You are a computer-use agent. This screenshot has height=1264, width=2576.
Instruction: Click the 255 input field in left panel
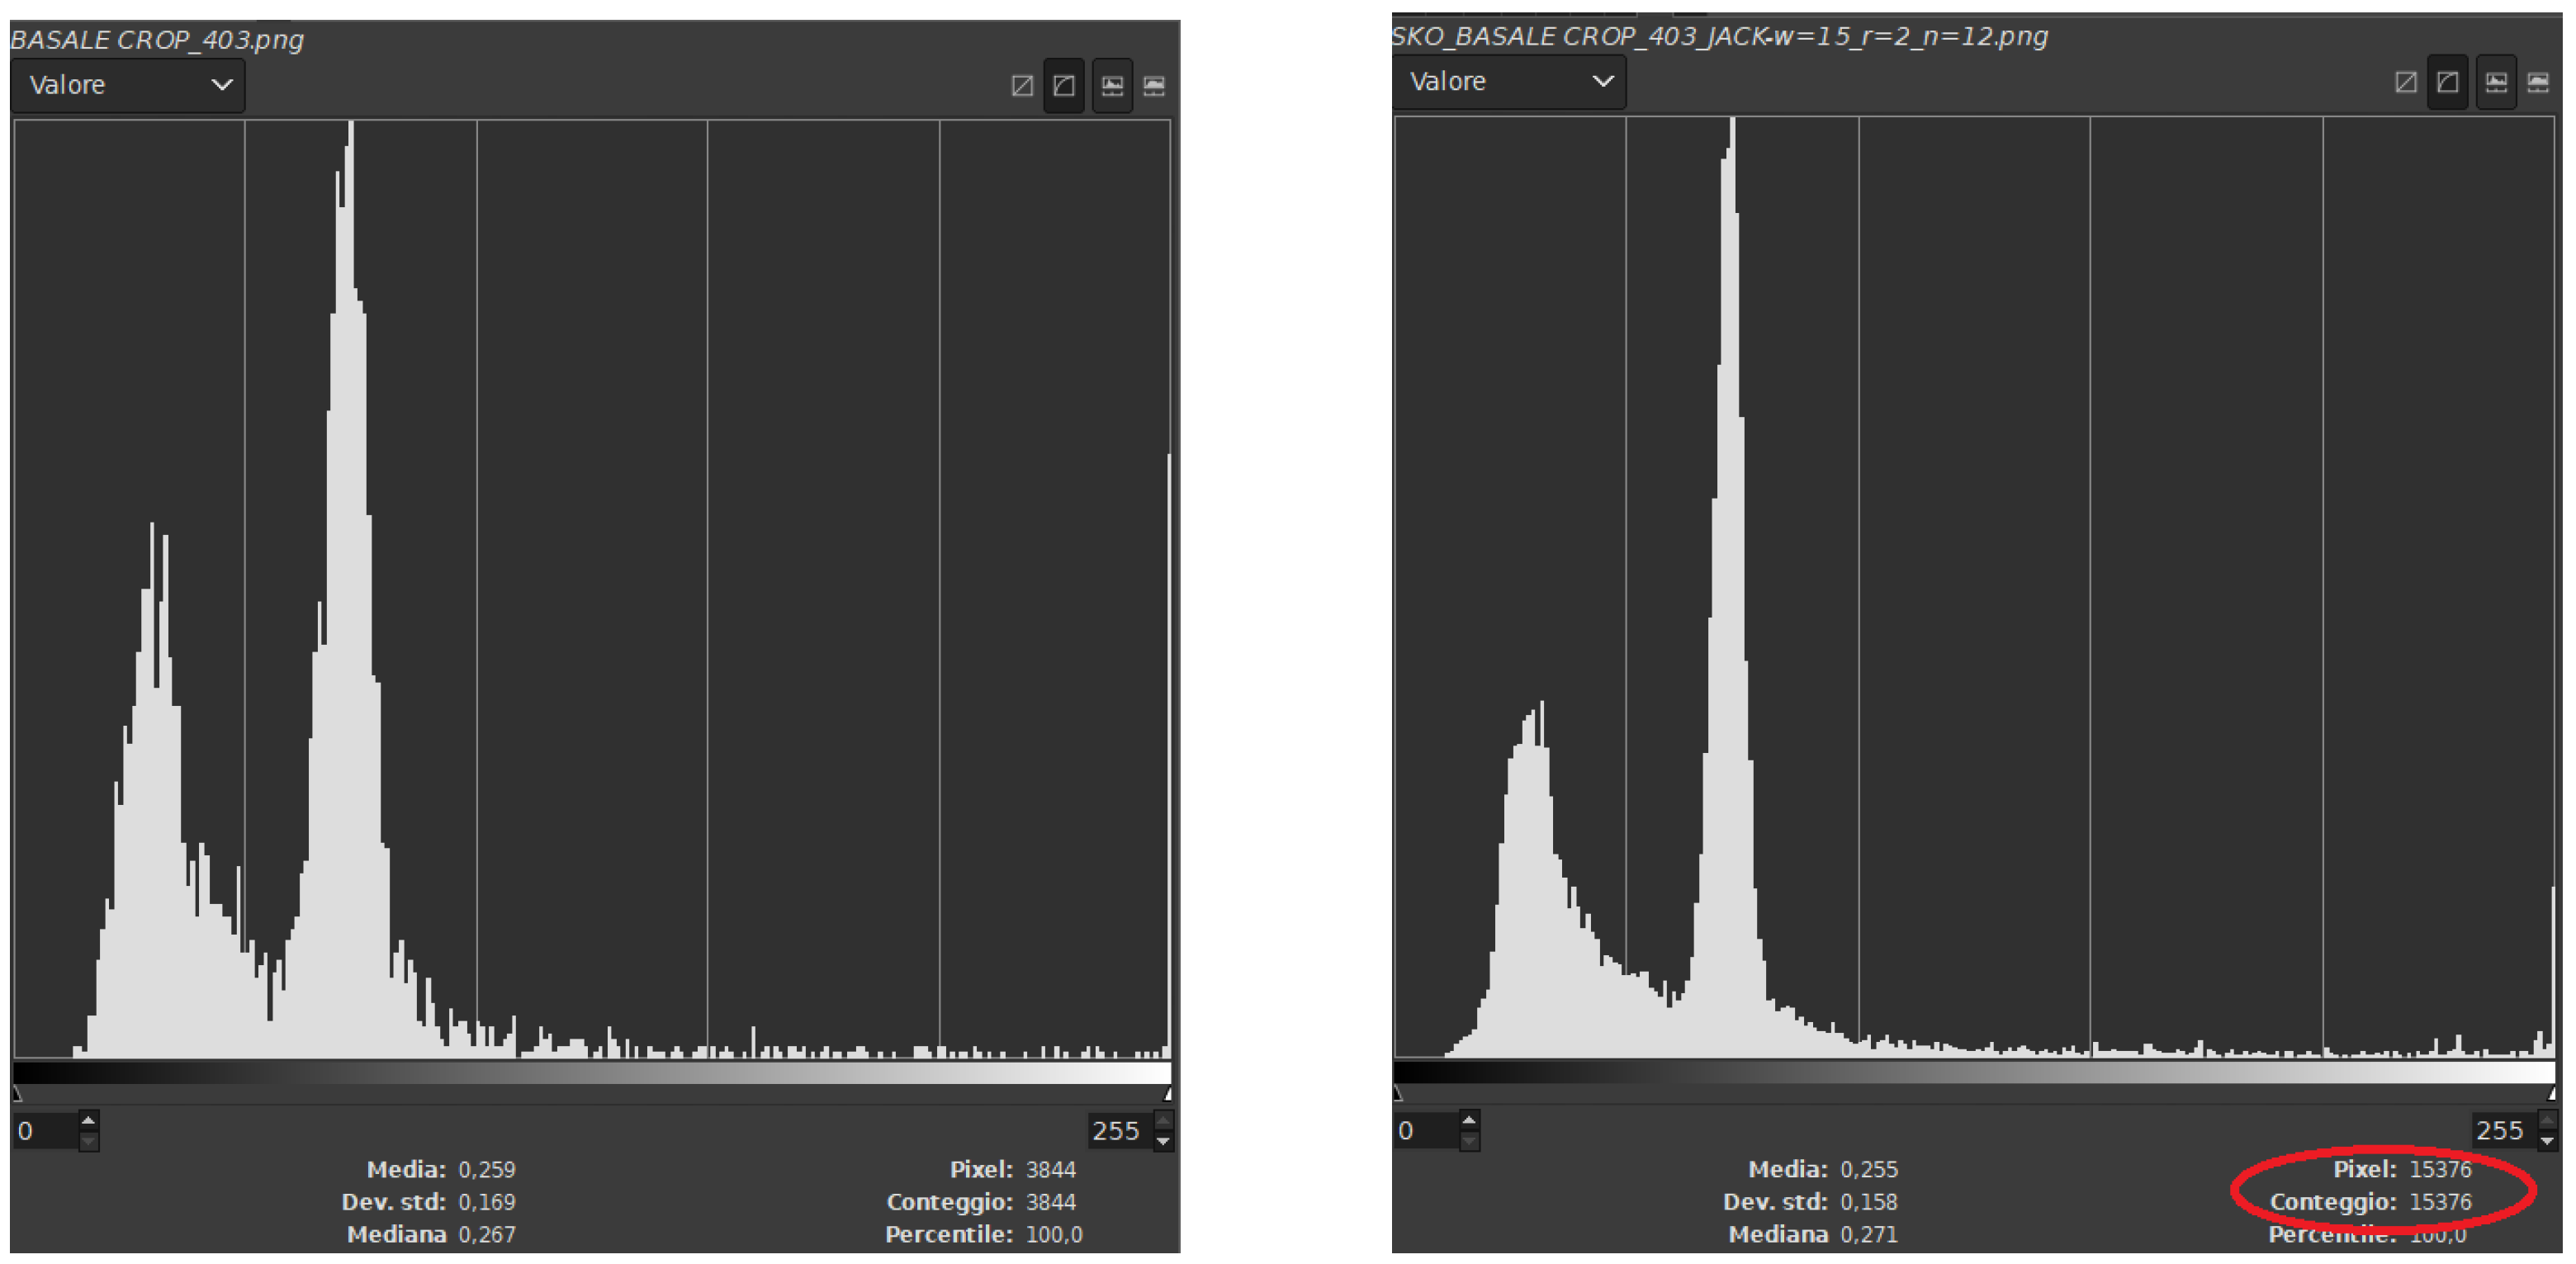tap(1116, 1131)
